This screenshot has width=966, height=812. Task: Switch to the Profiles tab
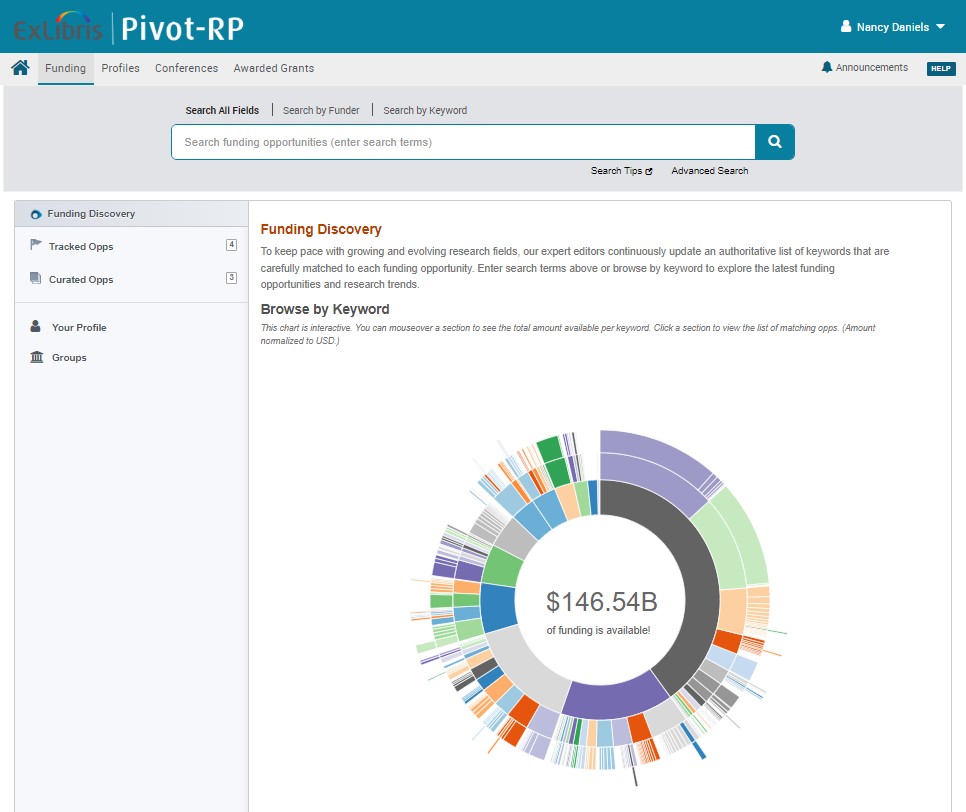(120, 68)
